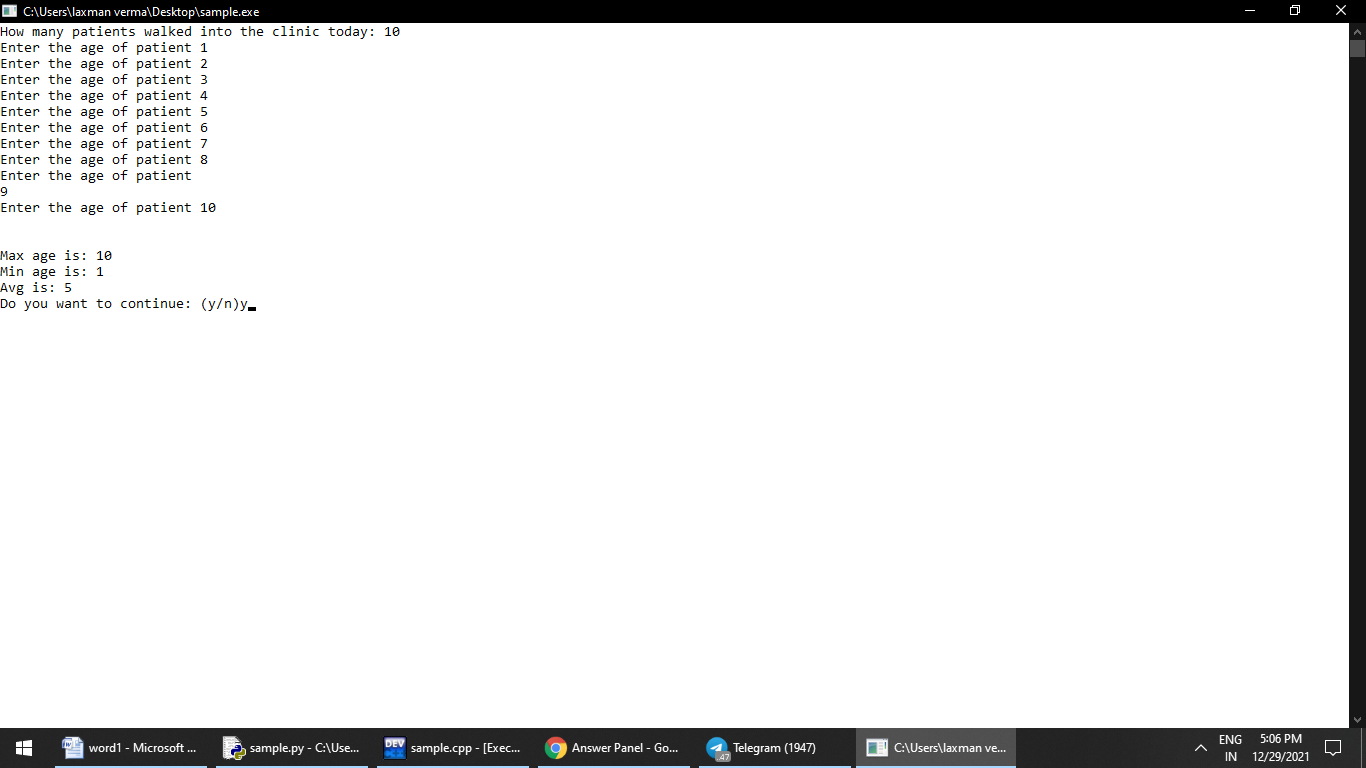Image resolution: width=1366 pixels, height=768 pixels.
Task: Click the line "Enter the age of patient 2"
Action: point(104,64)
